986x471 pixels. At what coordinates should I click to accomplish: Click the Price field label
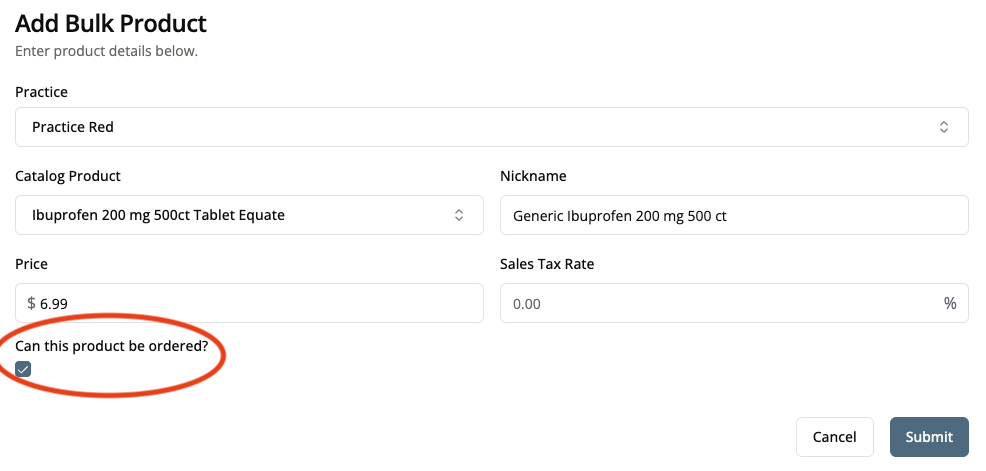[x=32, y=264]
